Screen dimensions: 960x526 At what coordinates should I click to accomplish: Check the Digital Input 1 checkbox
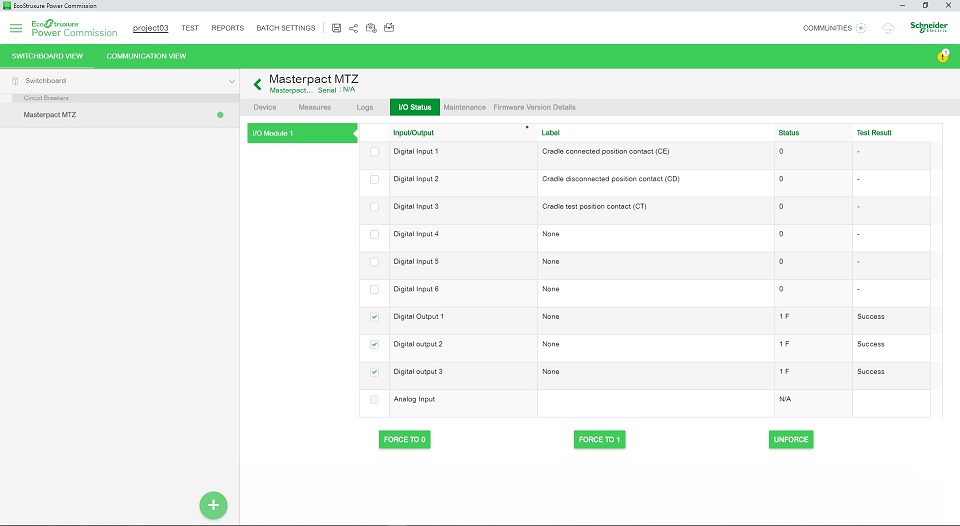[375, 152]
